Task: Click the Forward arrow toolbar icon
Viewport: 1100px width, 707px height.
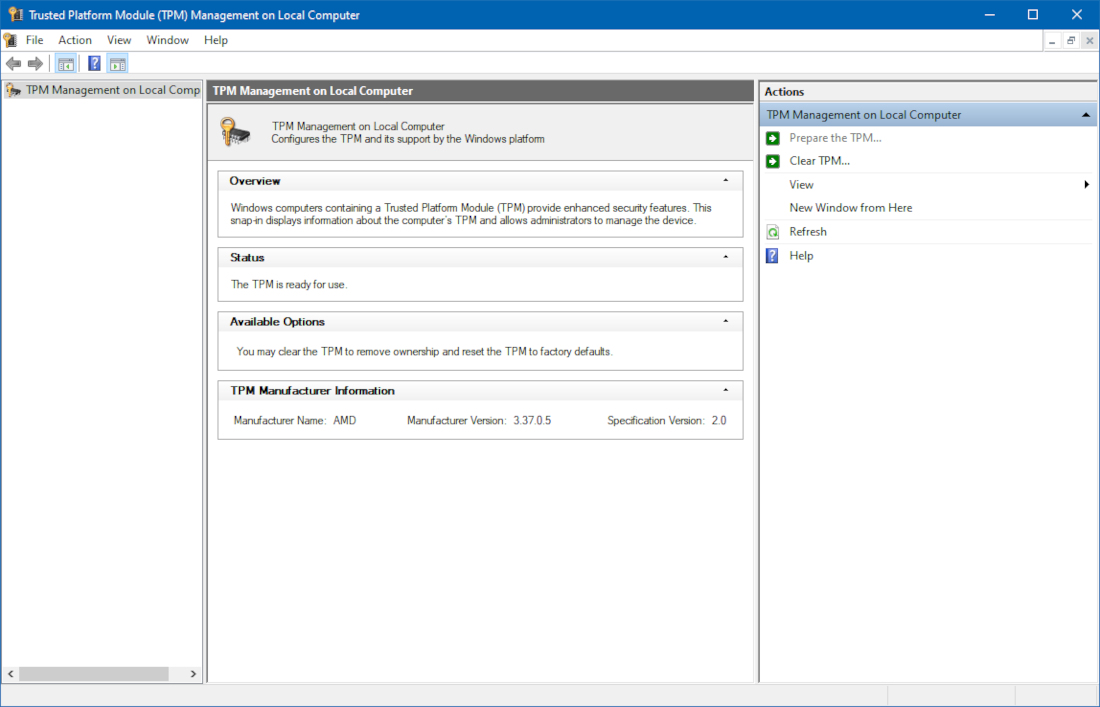Action: (35, 64)
